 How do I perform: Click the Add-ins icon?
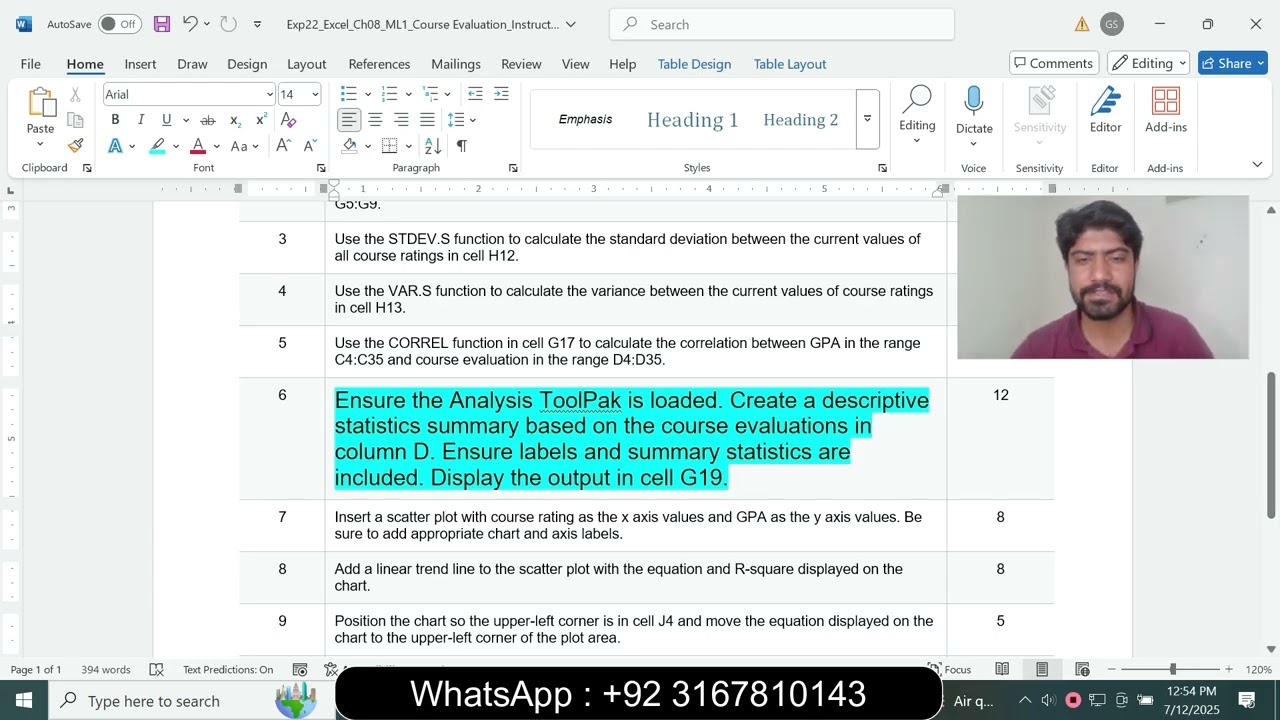(x=1166, y=102)
